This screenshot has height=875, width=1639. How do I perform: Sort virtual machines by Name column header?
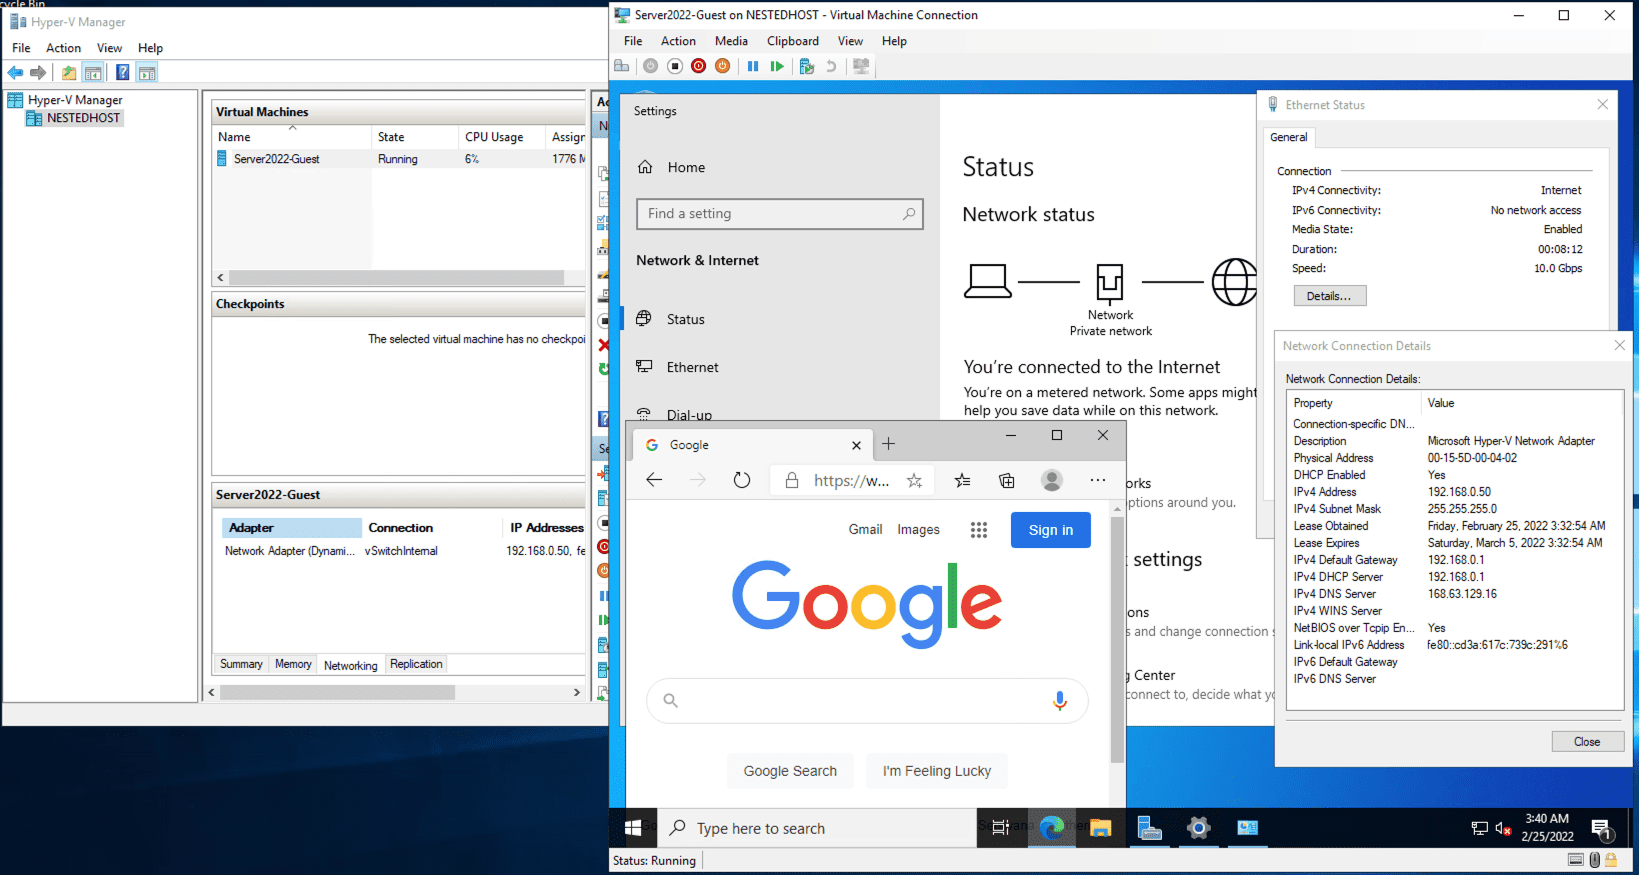tap(292, 137)
